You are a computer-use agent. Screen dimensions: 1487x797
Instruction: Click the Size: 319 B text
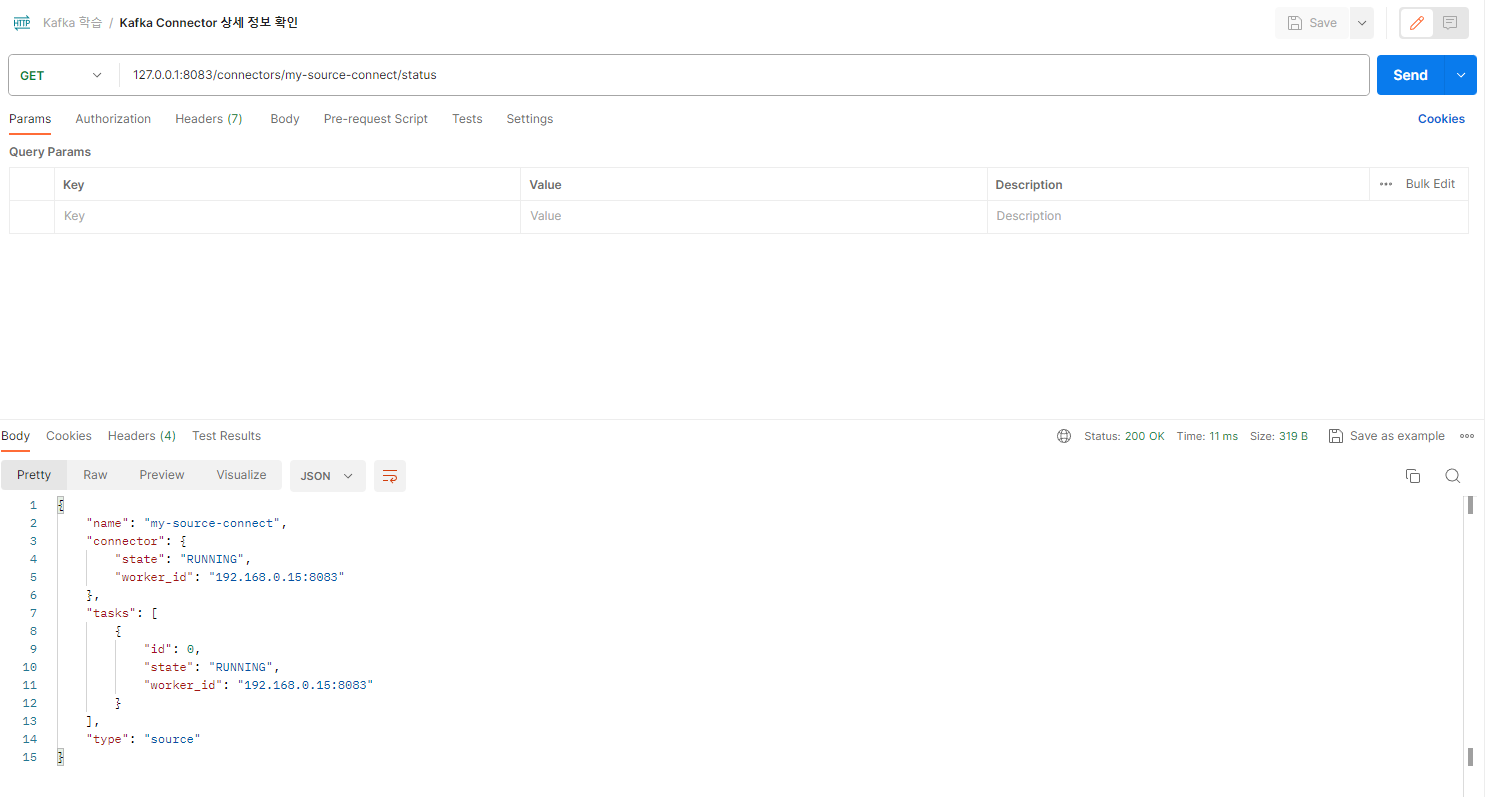click(x=1279, y=436)
